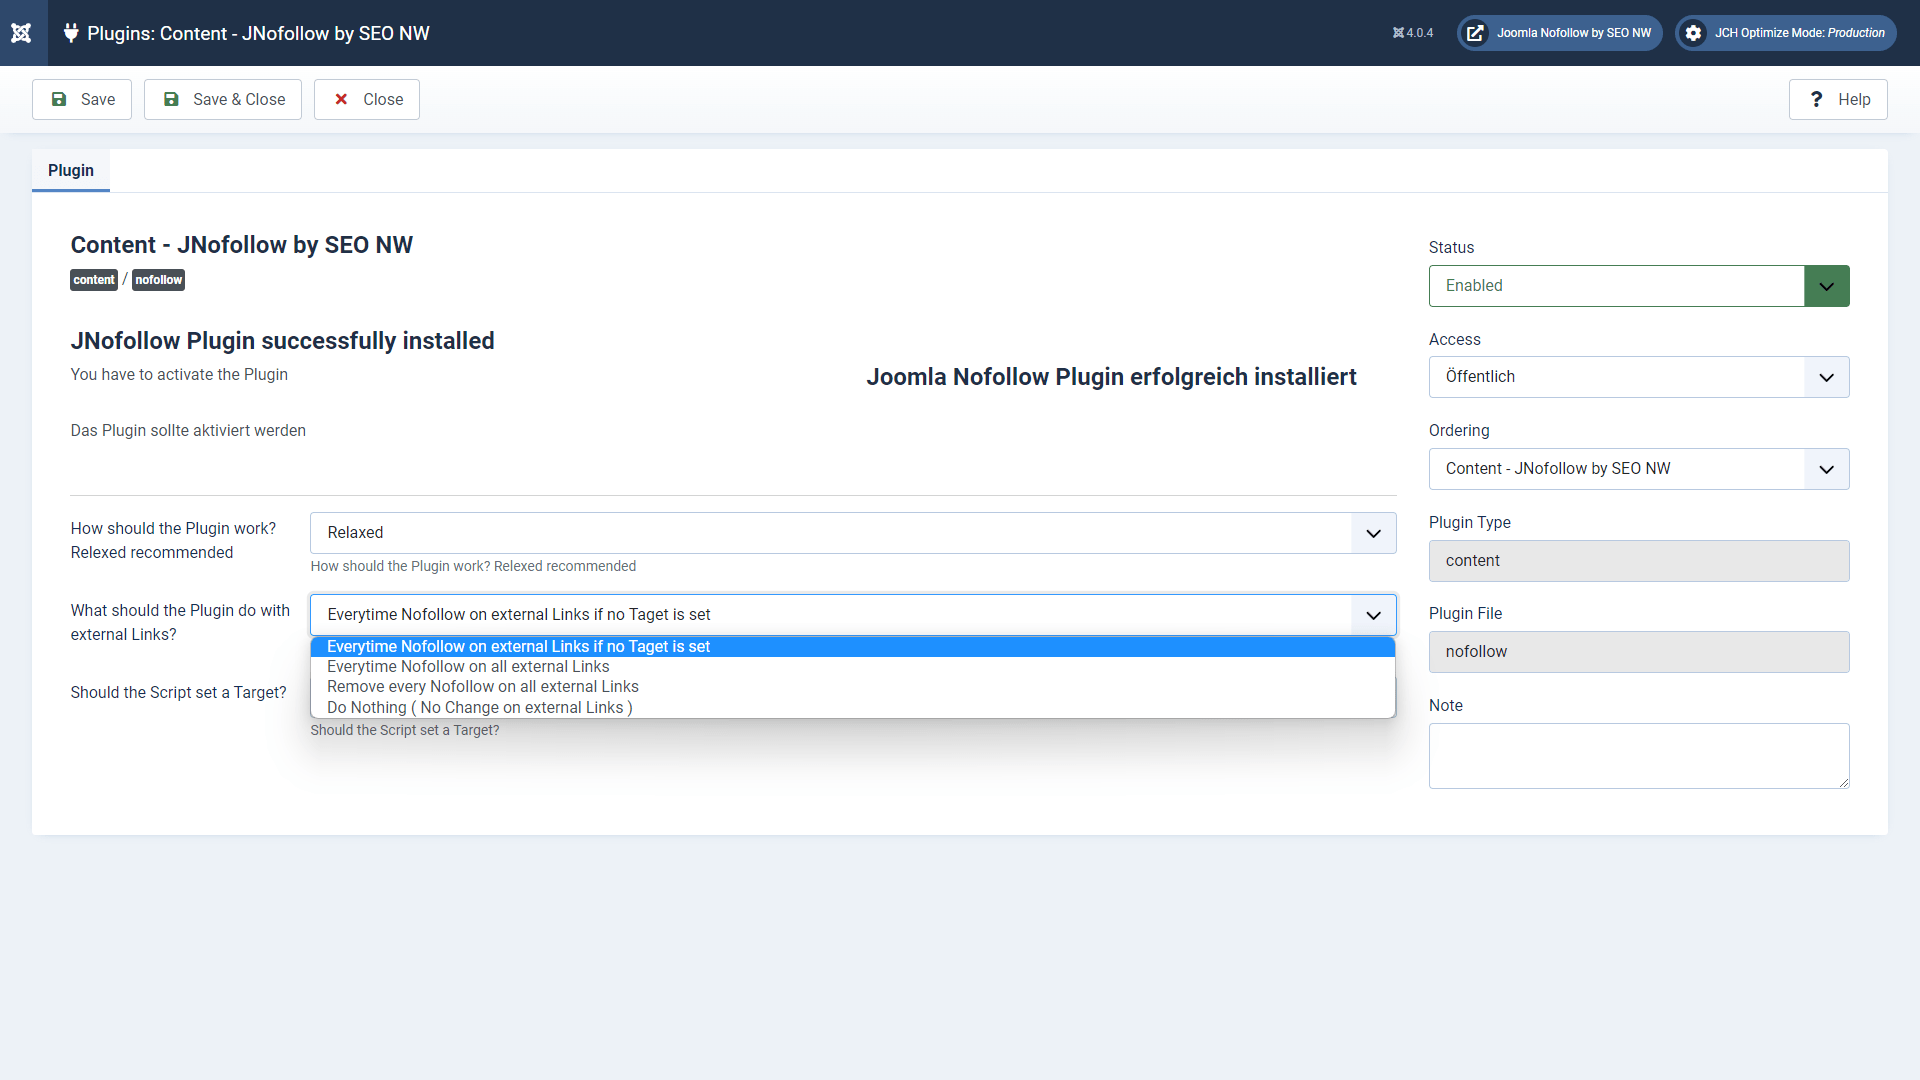Open the Relaxed plugin mode dropdown
Image resolution: width=1920 pixels, height=1080 pixels.
(x=853, y=533)
